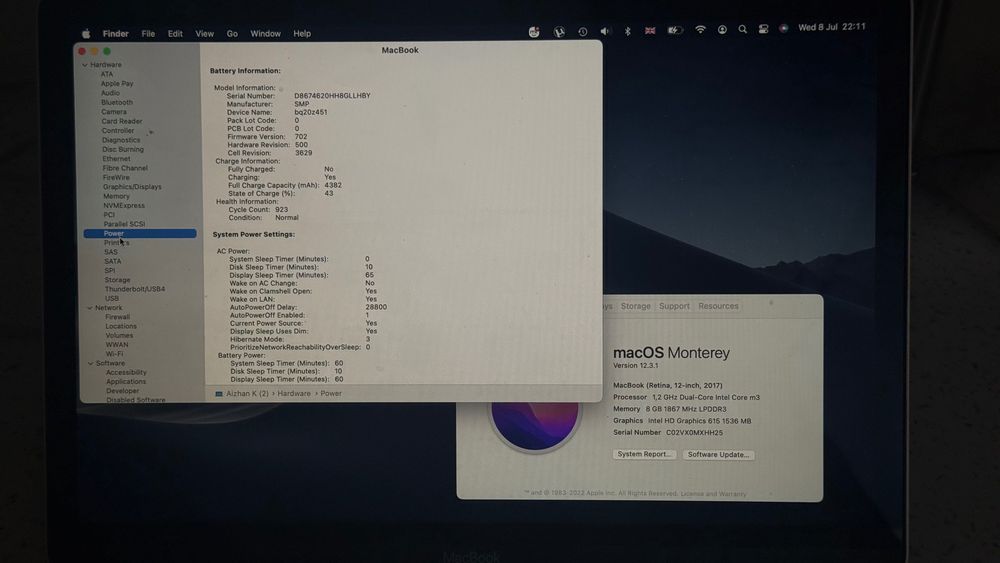Select Fibre Channel in the sidebar
The width and height of the screenshot is (1000, 563).
[125, 168]
